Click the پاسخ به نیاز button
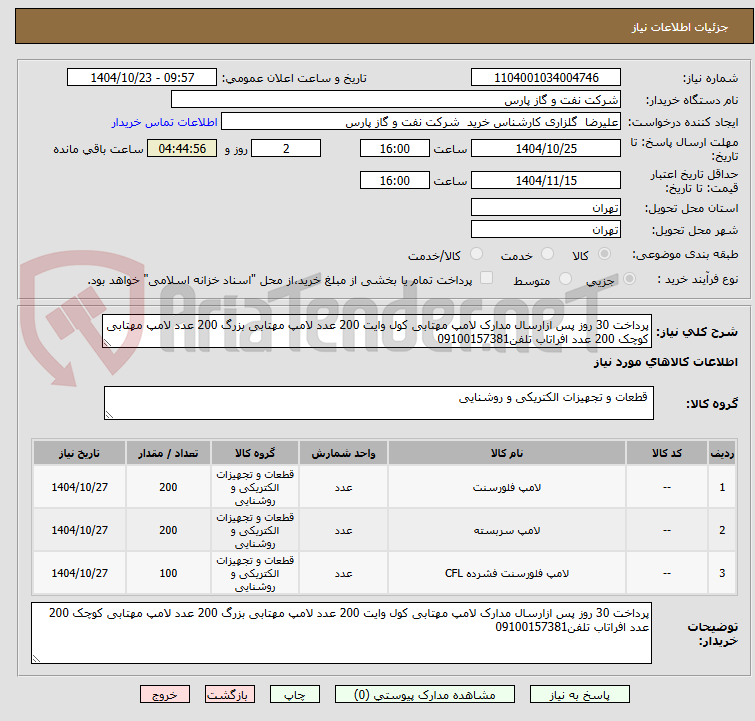Screen dimensions: 755x721 pyautogui.click(x=580, y=695)
